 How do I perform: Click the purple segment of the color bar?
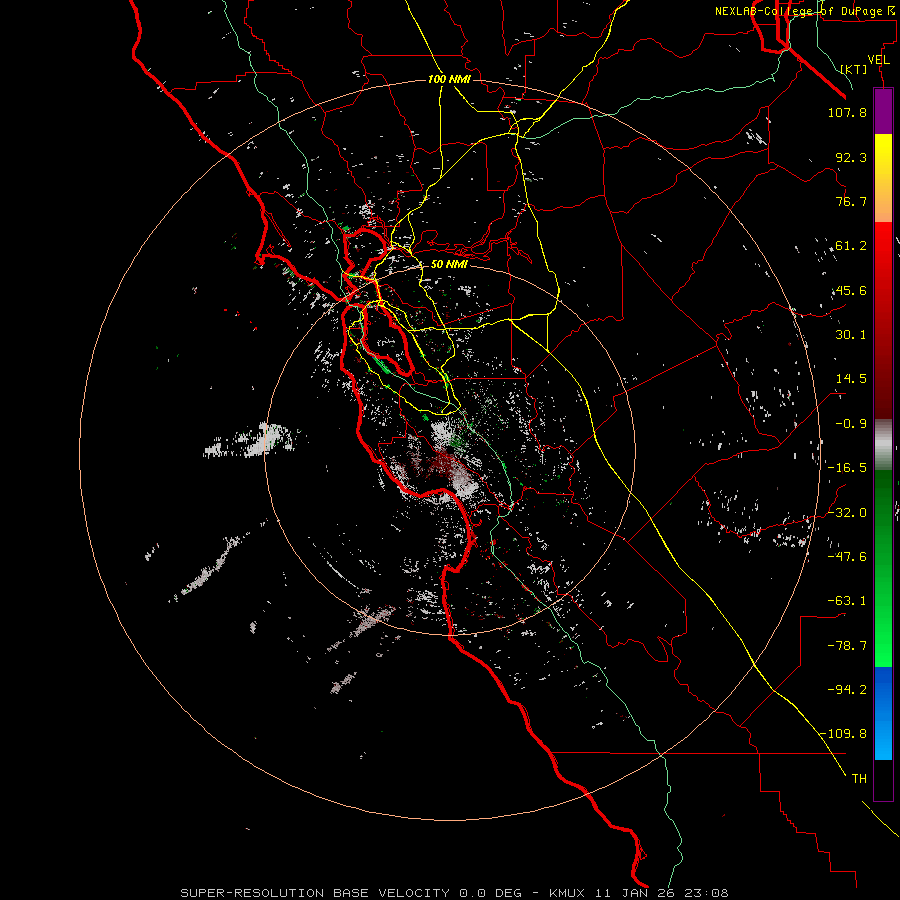click(x=883, y=111)
